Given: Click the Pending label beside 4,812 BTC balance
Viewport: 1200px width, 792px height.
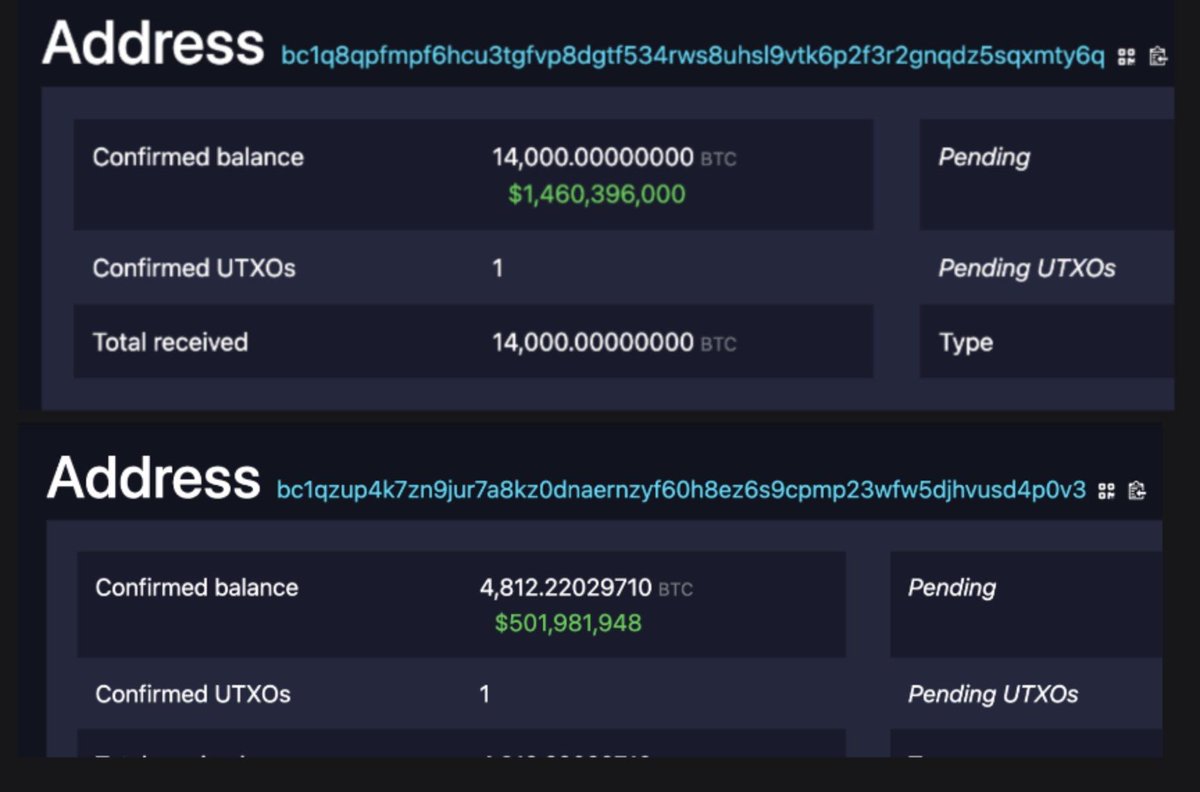Looking at the screenshot, I should click(952, 588).
